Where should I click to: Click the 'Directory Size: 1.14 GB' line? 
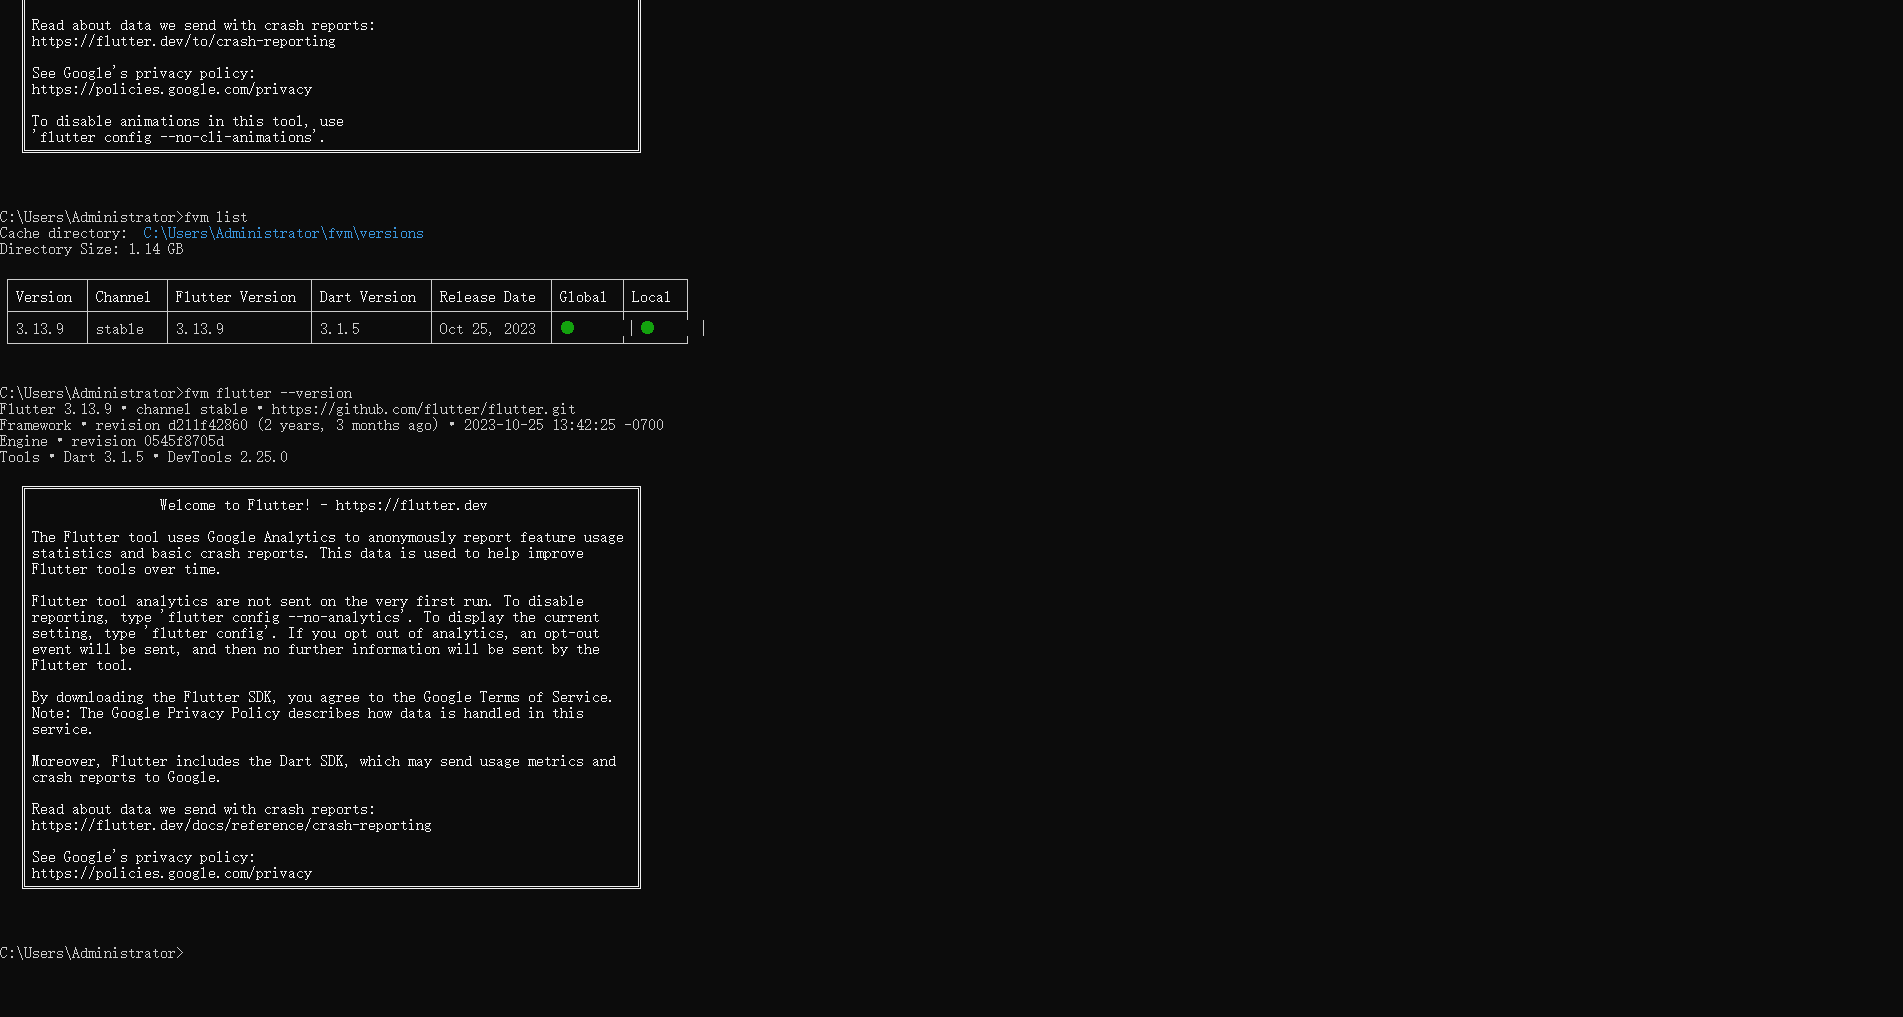click(x=92, y=249)
